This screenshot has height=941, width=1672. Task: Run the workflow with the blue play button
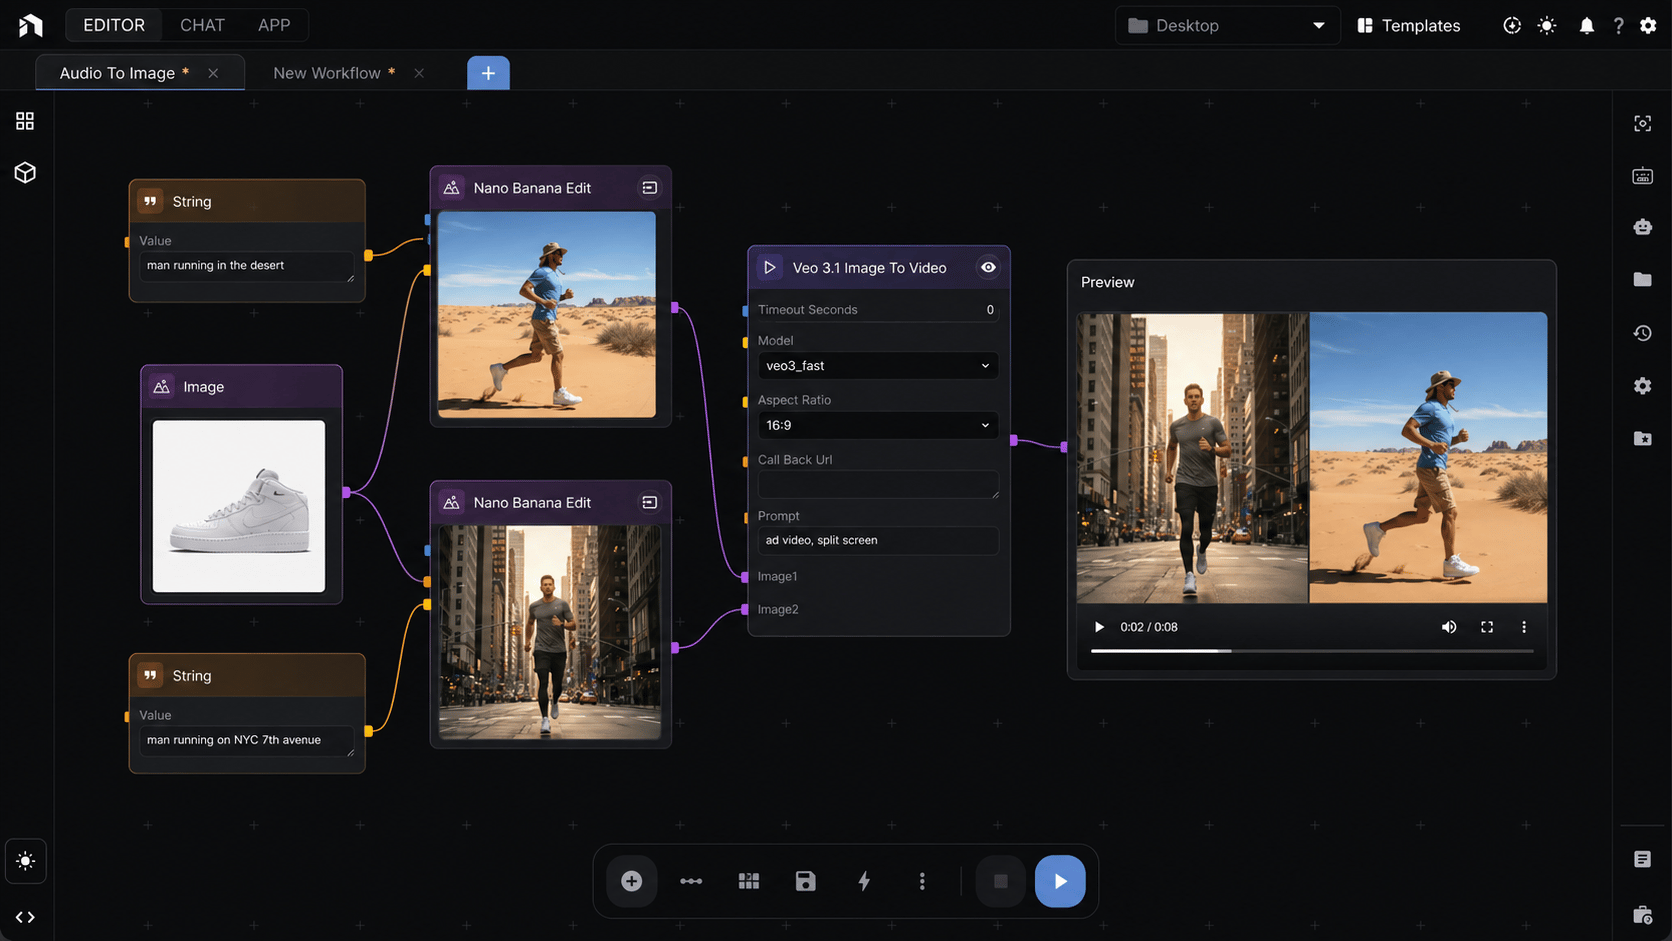pos(1060,881)
